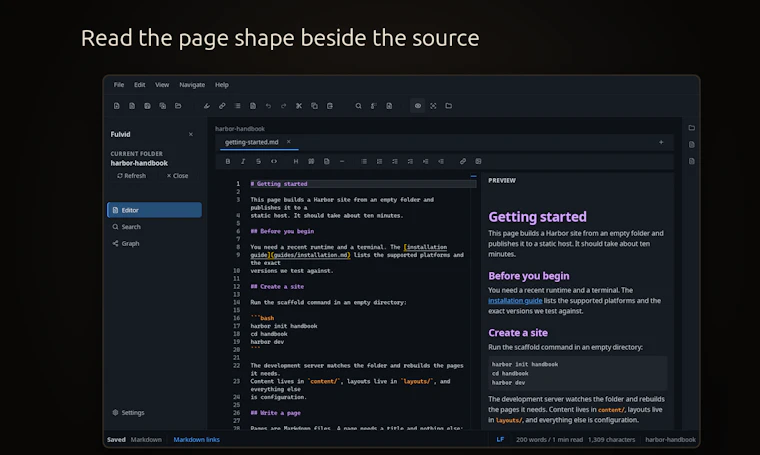This screenshot has width=760, height=455.
Task: Insert inline code with the angle brackets icon
Action: coord(274,161)
